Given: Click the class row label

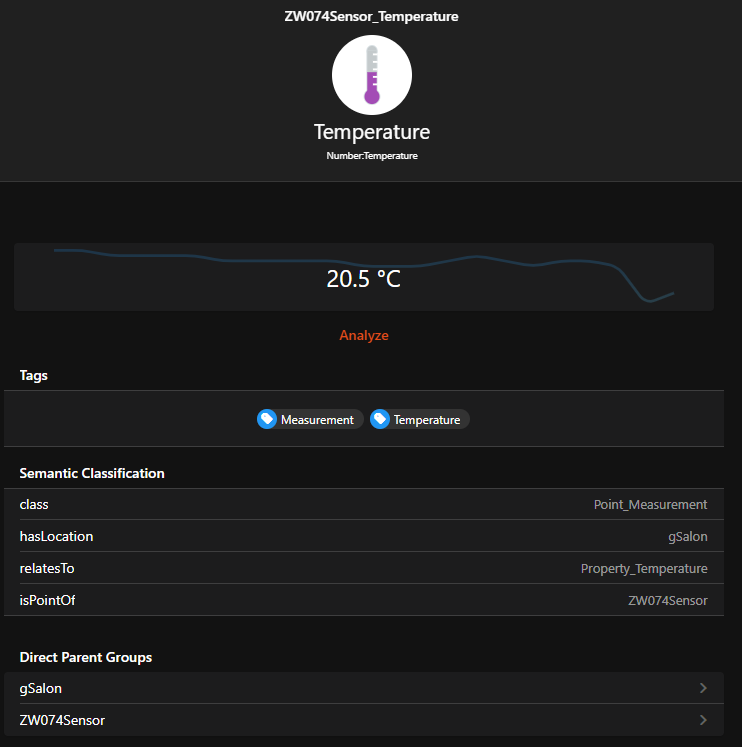Looking at the screenshot, I should (x=34, y=505).
